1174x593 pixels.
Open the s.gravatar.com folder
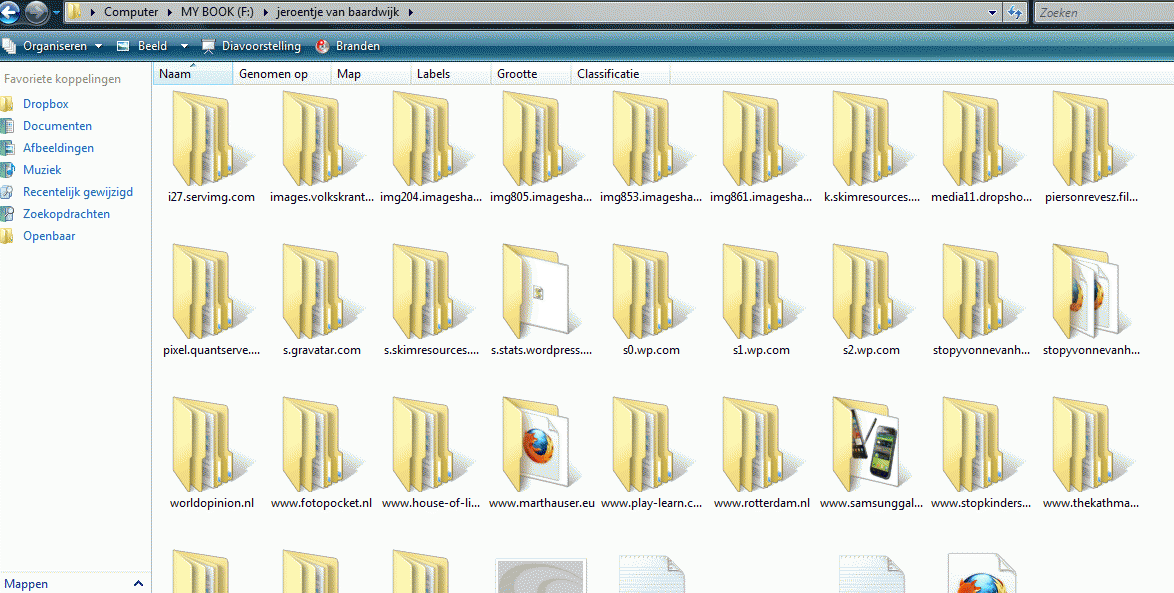pyautogui.click(x=322, y=300)
